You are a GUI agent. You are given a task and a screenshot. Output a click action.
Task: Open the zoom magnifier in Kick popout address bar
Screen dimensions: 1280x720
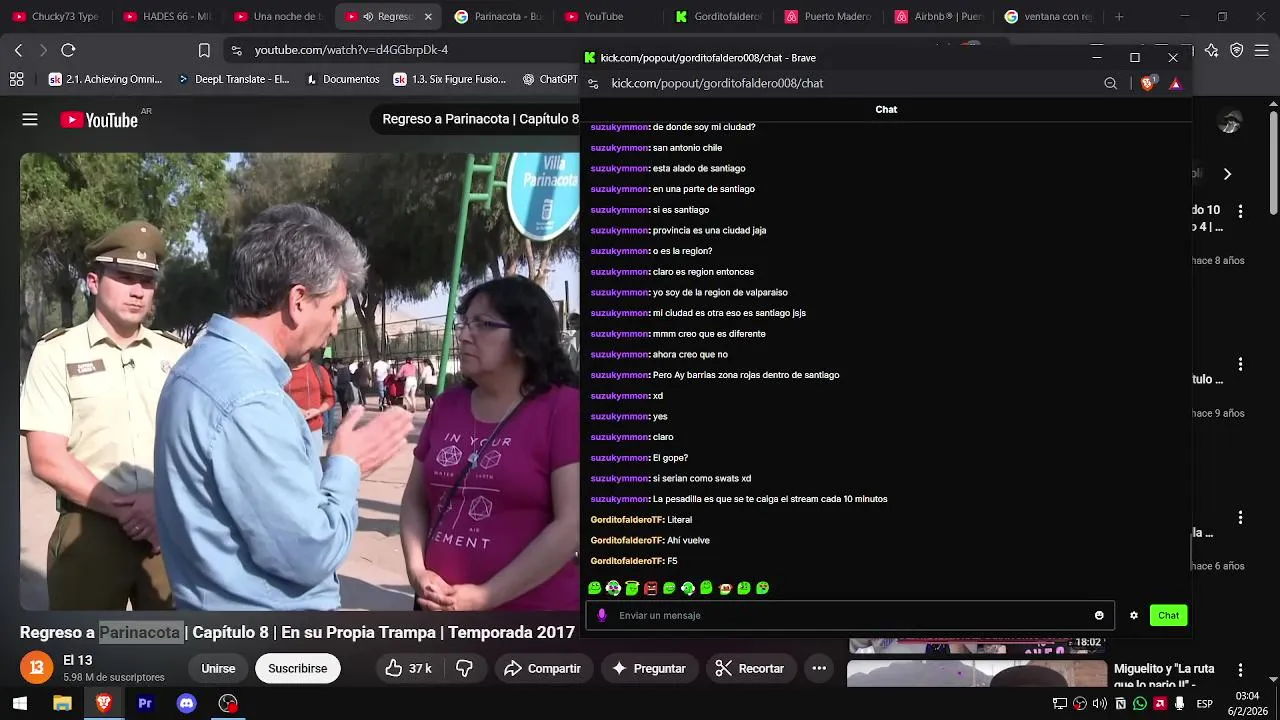(x=1110, y=83)
